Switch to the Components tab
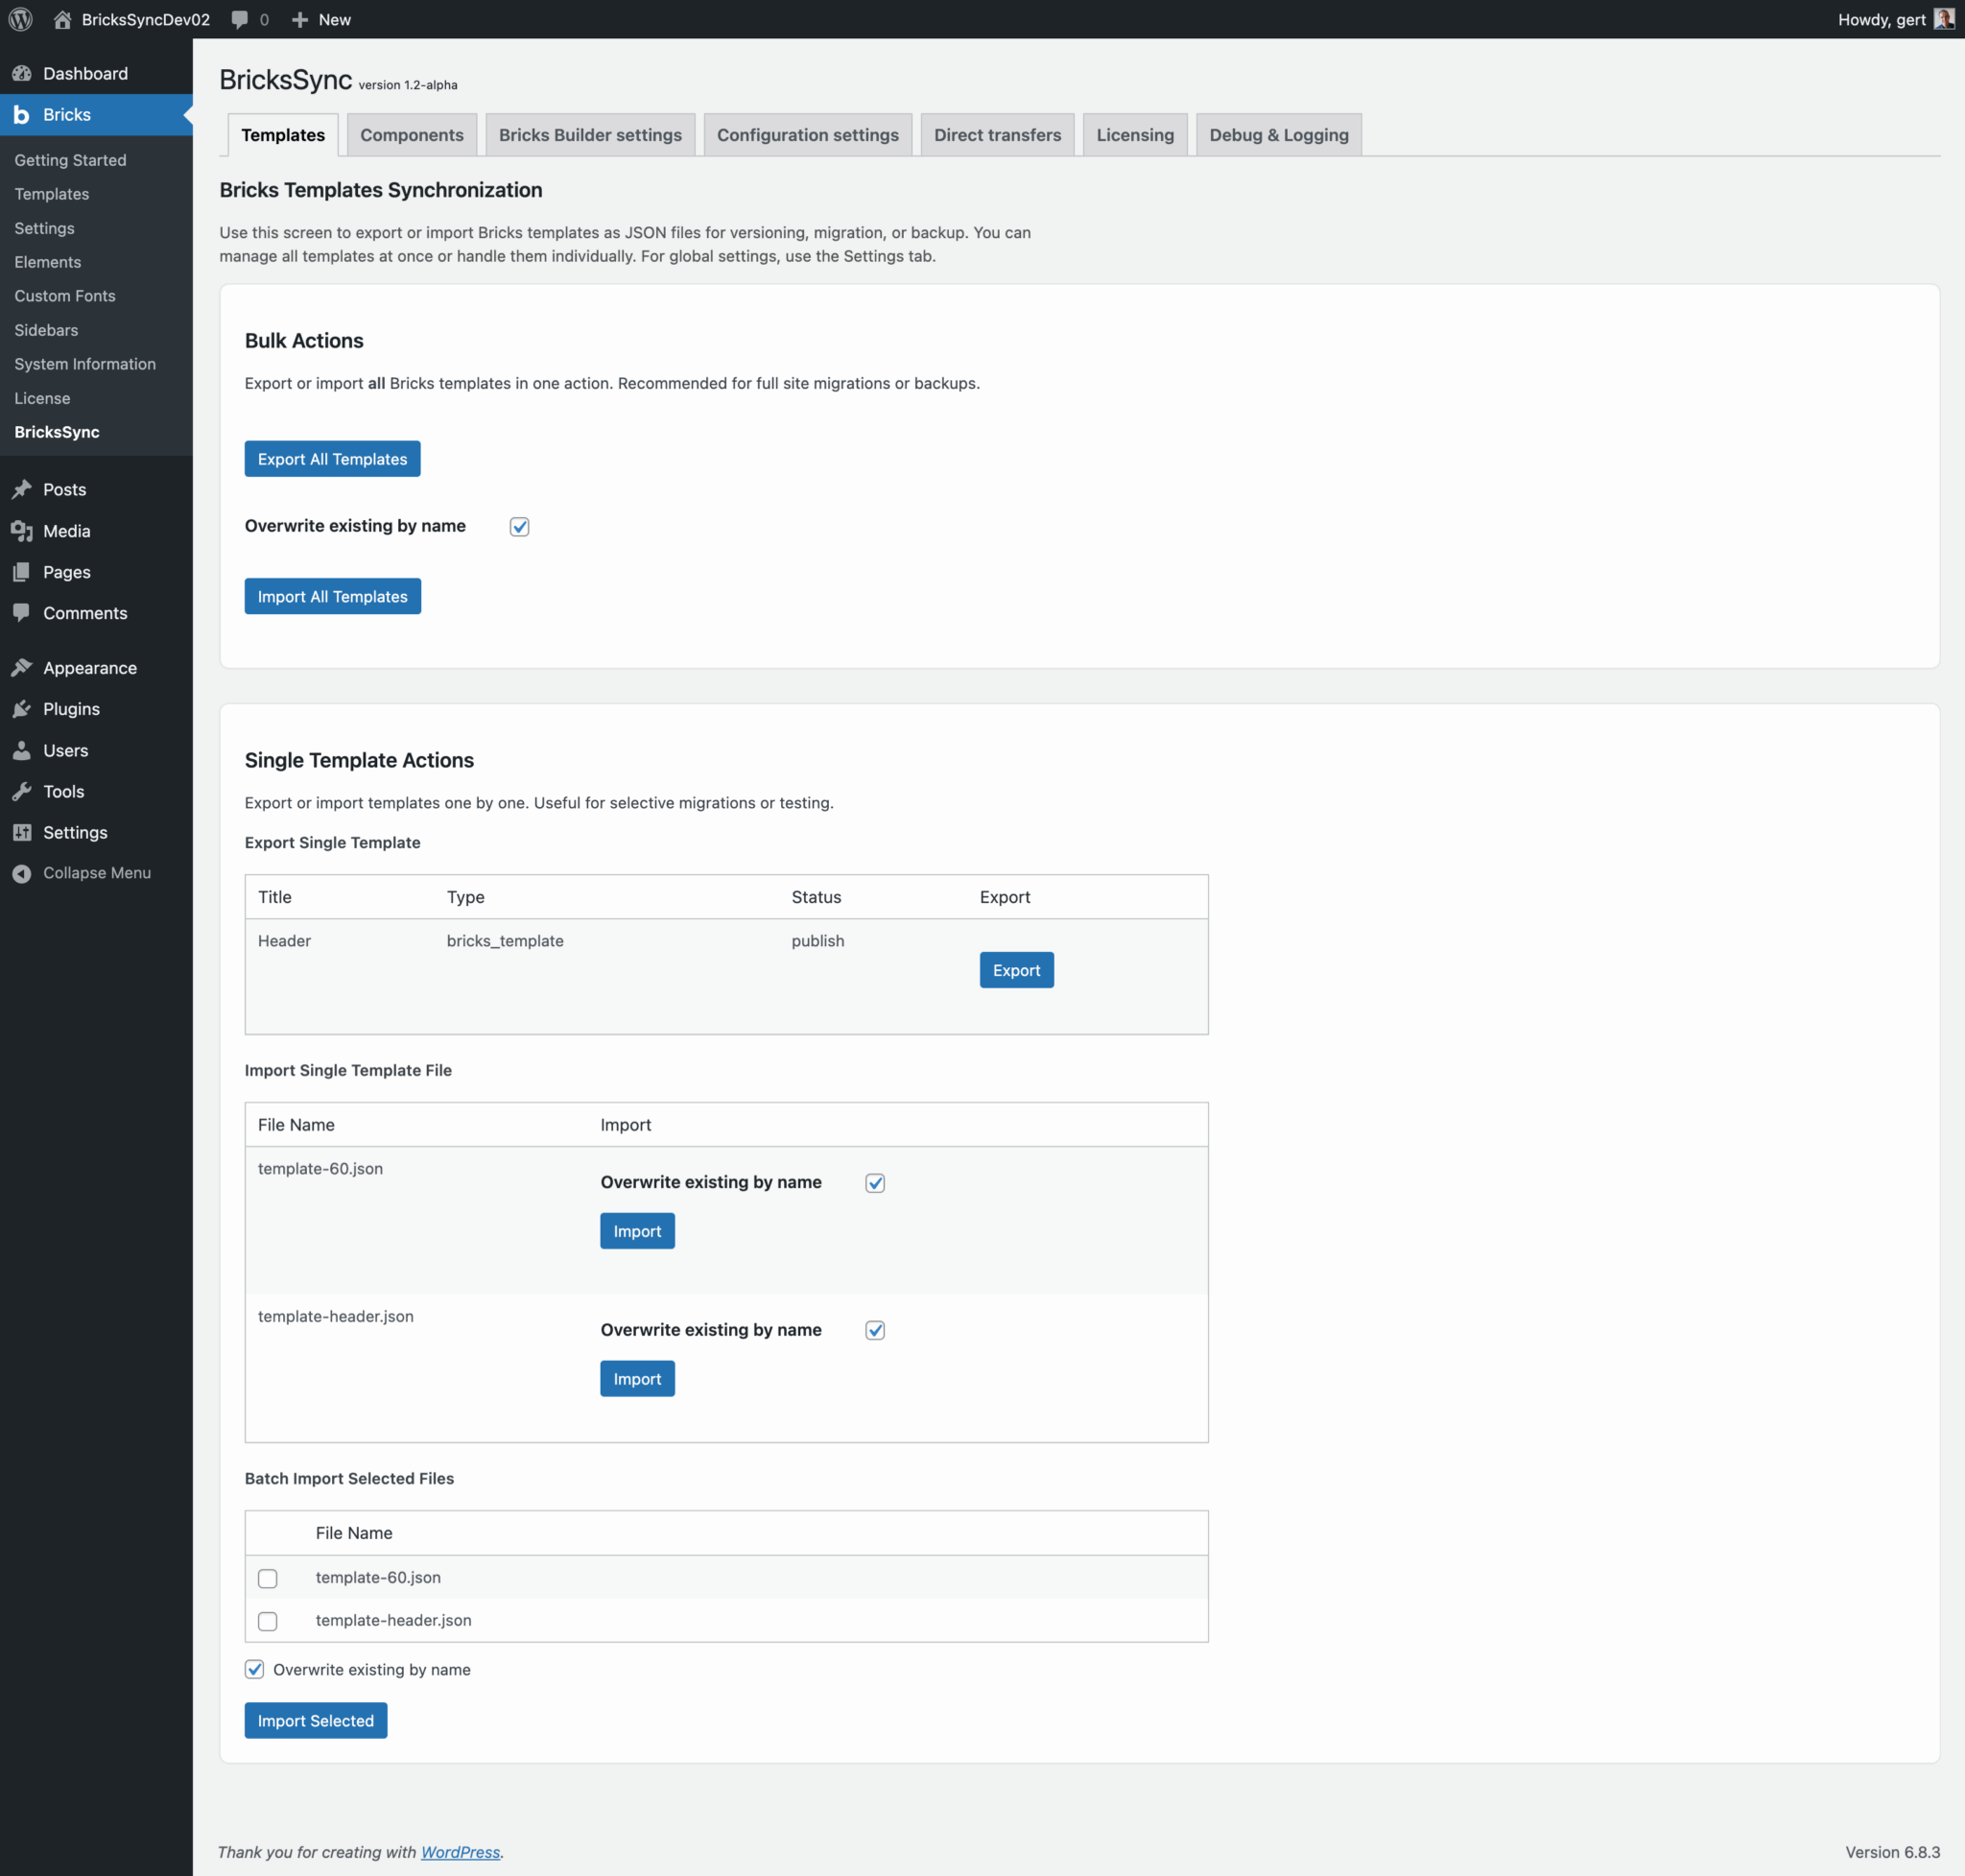The height and width of the screenshot is (1876, 1965). (x=411, y=134)
